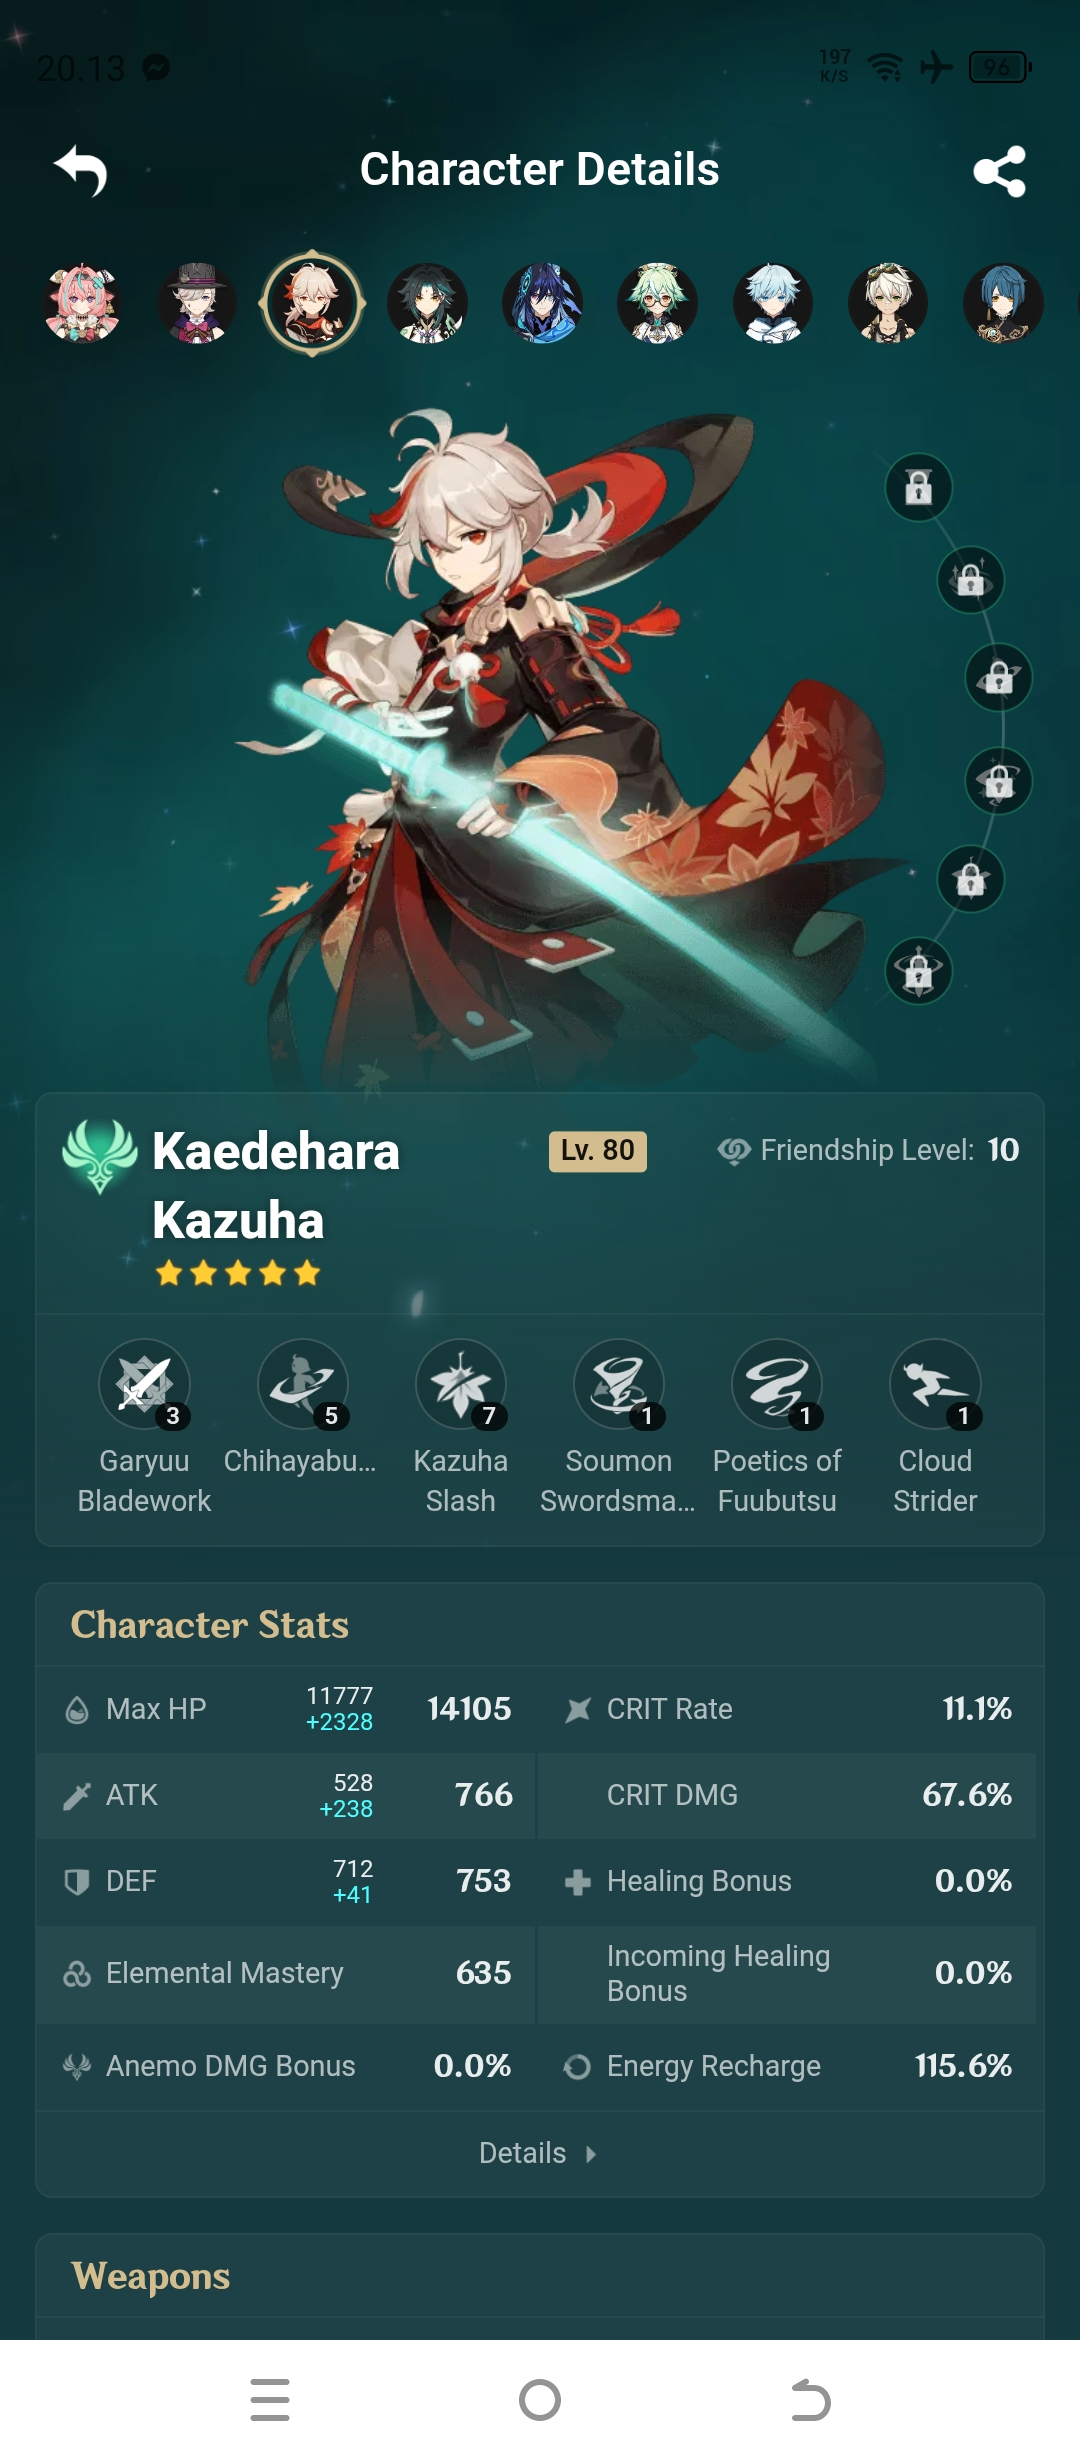Select dark-green haired Xiao avatar
The height and width of the screenshot is (2460, 1080).
(x=428, y=303)
